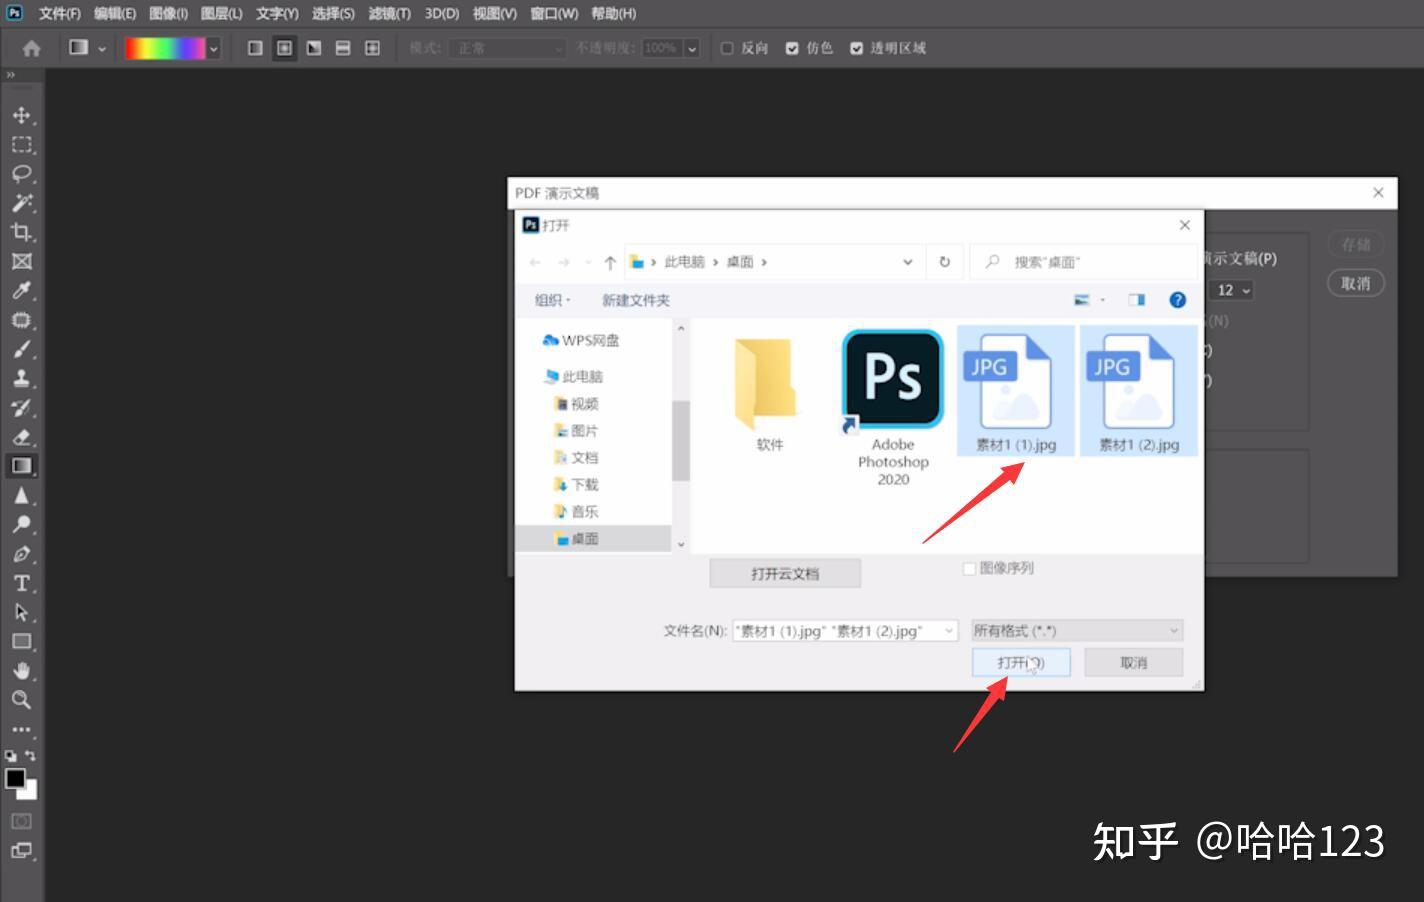Select the Magic Wand tool
The width and height of the screenshot is (1424, 902).
[21, 203]
